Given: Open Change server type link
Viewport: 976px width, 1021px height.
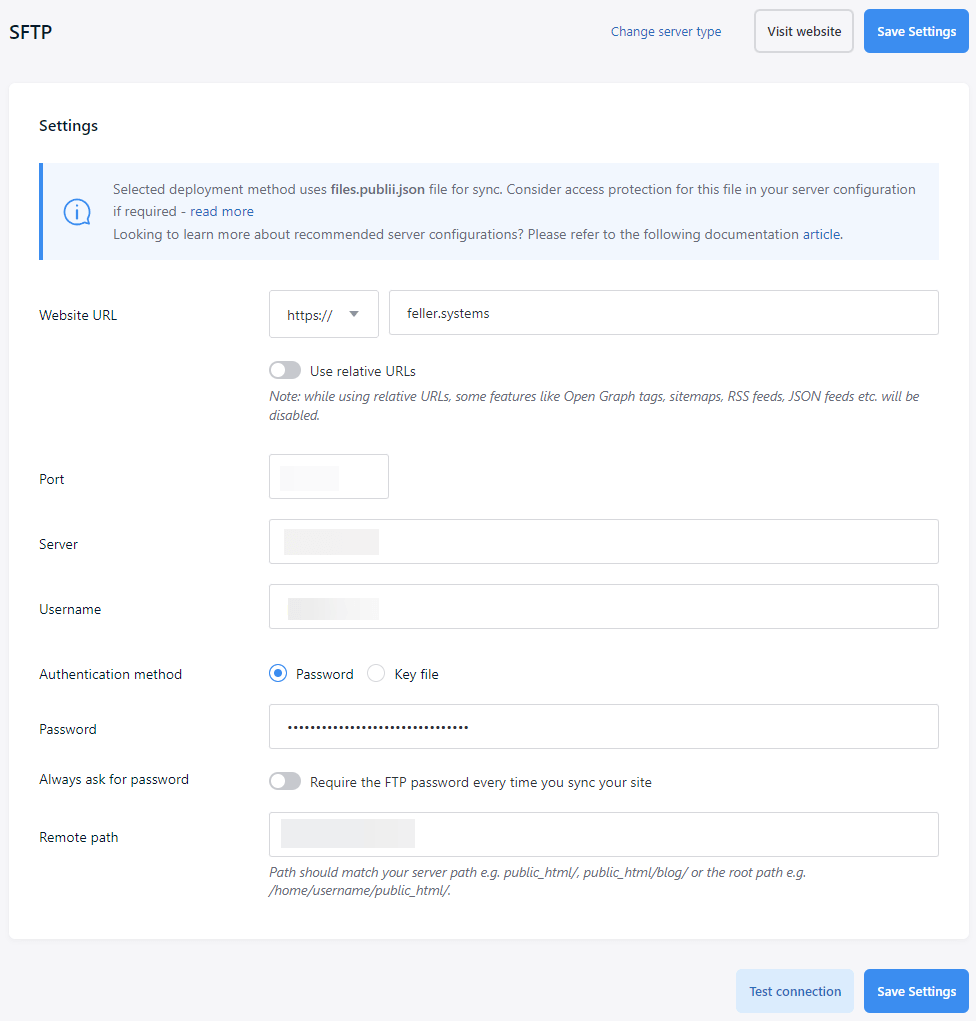Looking at the screenshot, I should click(x=666, y=31).
